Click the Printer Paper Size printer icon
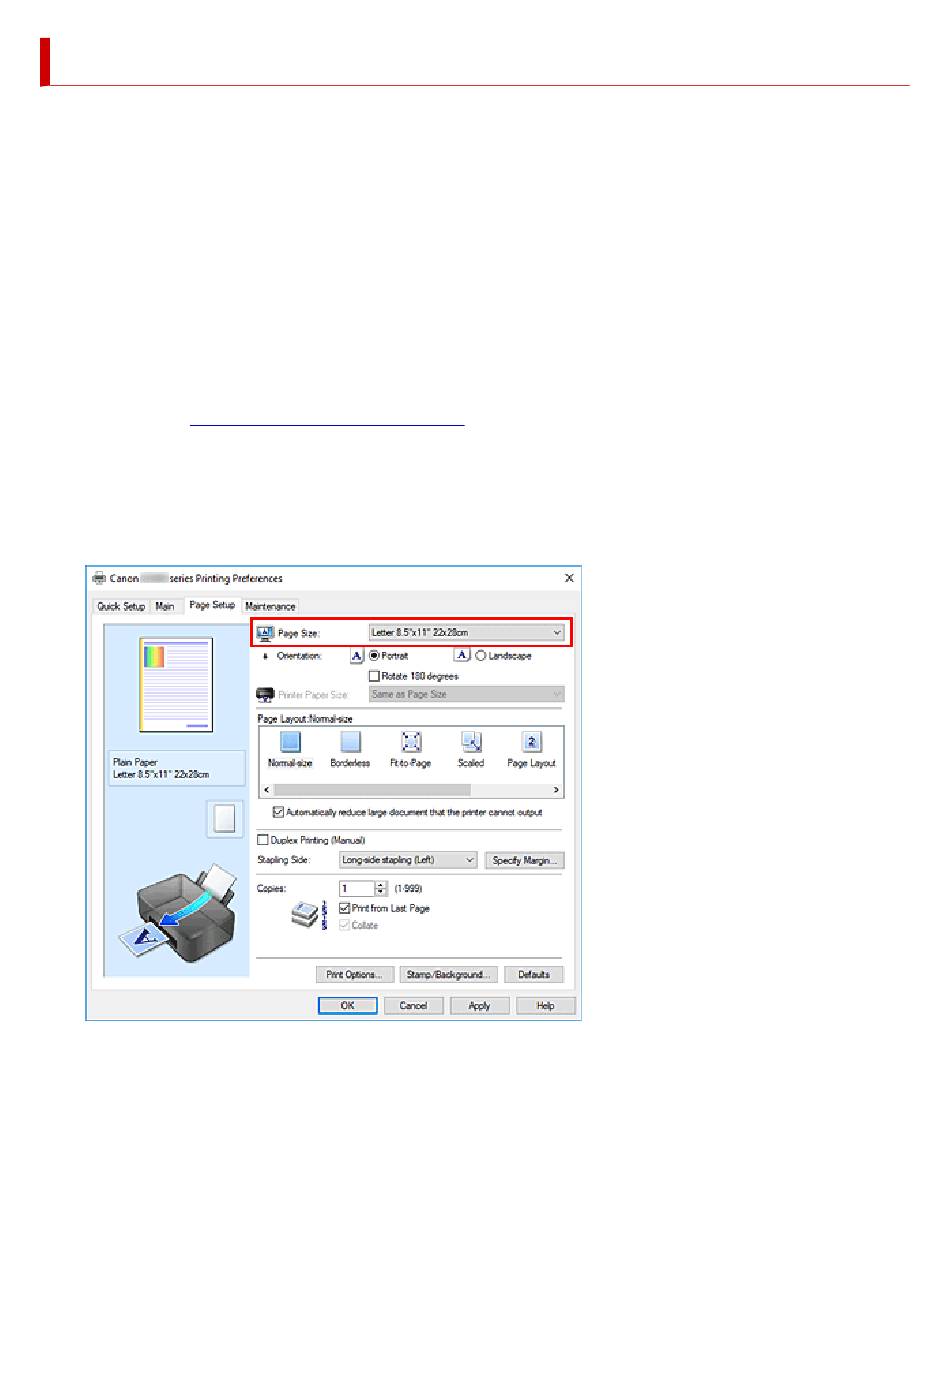 pyautogui.click(x=265, y=694)
